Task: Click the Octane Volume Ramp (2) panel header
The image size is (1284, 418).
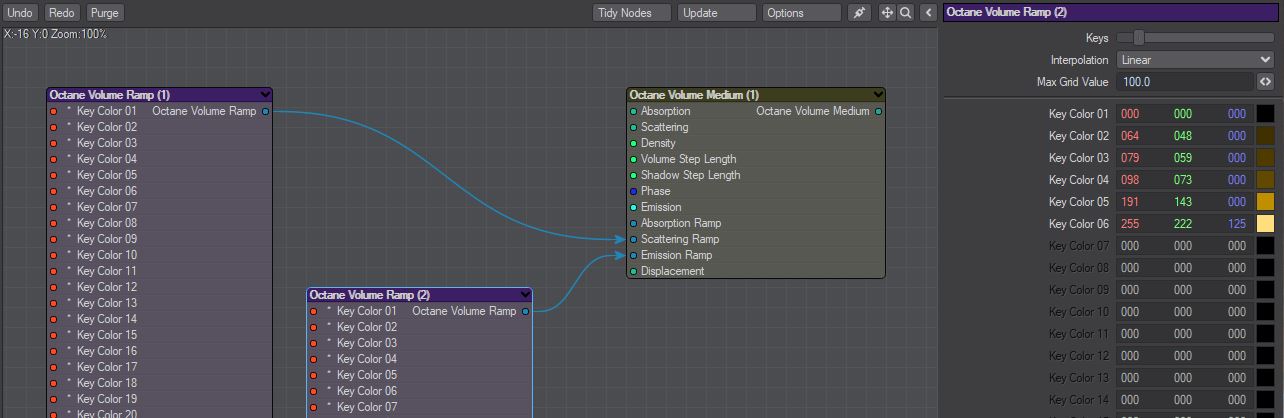Action: tap(1112, 13)
